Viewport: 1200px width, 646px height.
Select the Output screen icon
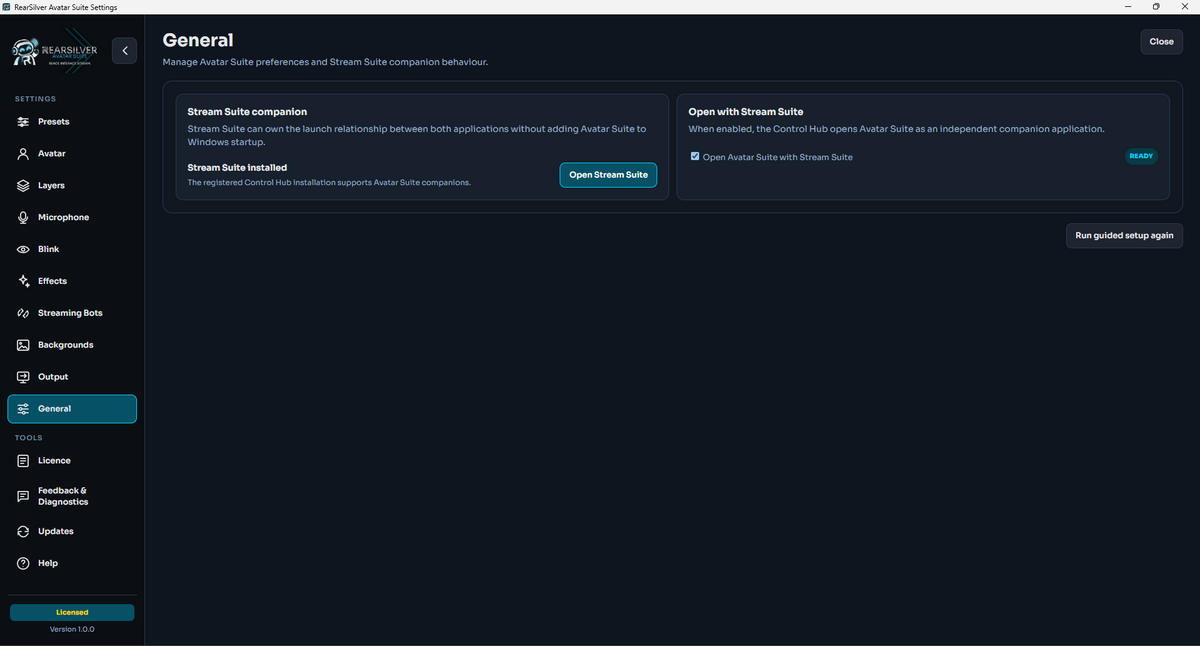coord(24,377)
